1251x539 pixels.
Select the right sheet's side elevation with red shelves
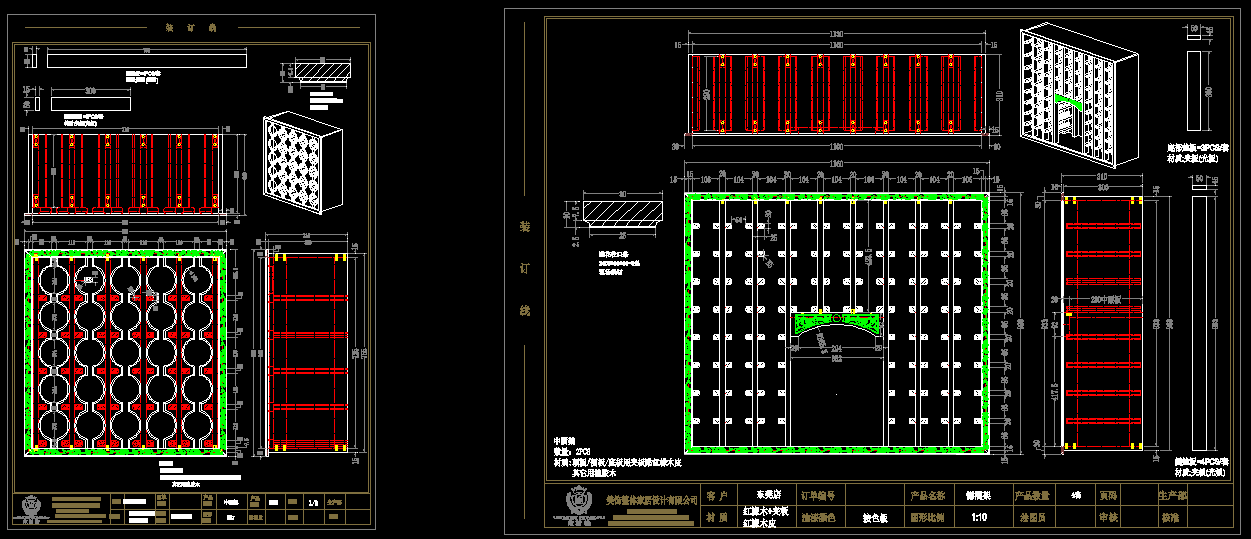click(x=1101, y=320)
